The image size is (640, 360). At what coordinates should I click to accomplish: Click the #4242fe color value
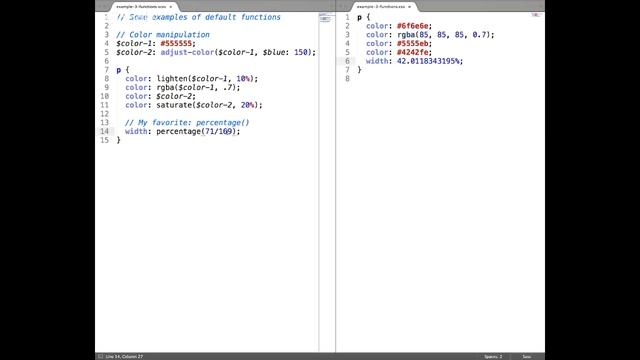coord(412,52)
